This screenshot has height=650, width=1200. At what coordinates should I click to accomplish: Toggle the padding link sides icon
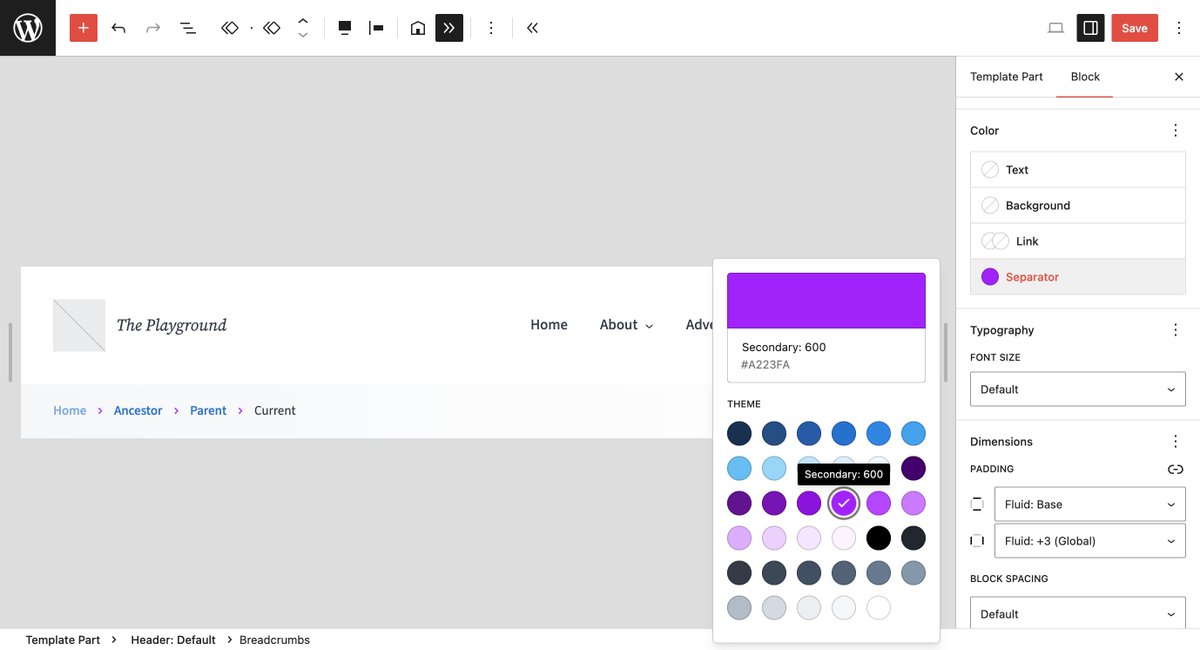tap(1175, 469)
